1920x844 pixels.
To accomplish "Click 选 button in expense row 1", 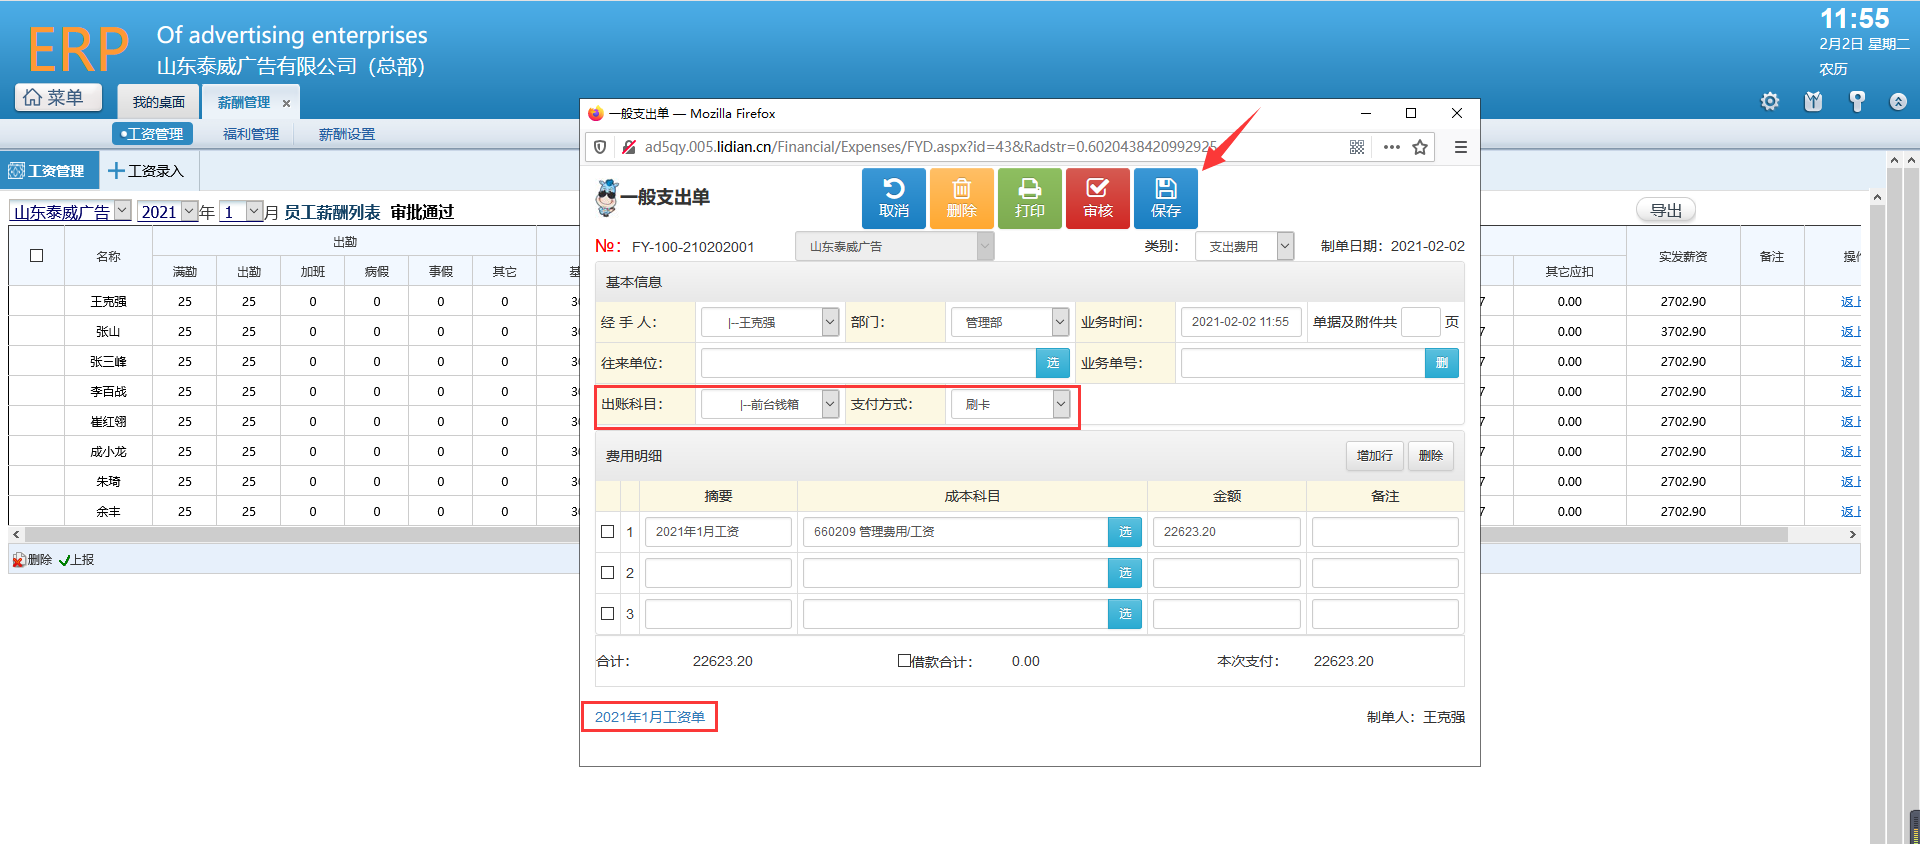I will coord(1125,532).
